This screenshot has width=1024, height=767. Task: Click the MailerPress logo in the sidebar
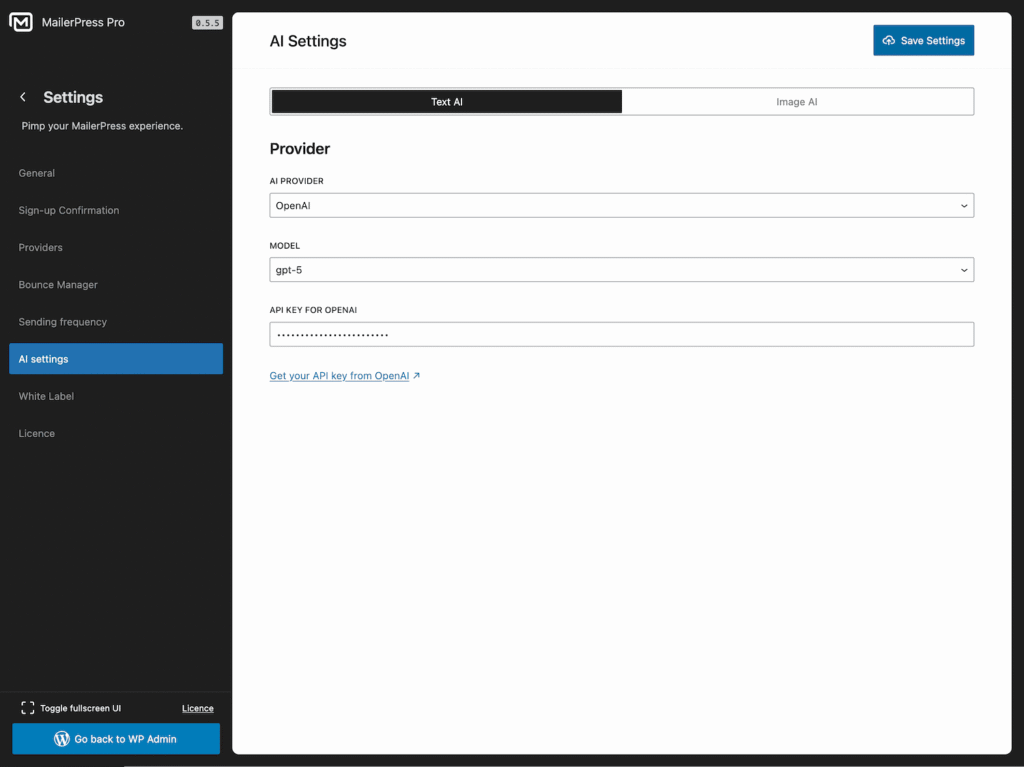(21, 22)
